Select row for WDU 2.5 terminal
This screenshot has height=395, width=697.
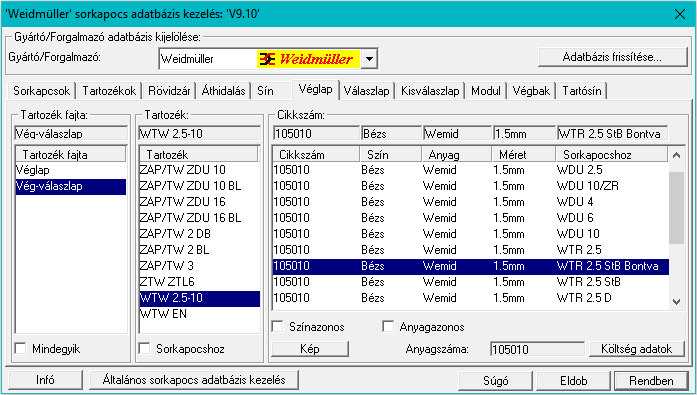coord(471,170)
